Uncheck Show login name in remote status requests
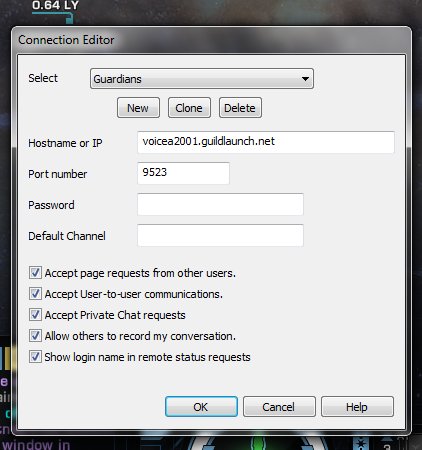 pyautogui.click(x=35, y=357)
